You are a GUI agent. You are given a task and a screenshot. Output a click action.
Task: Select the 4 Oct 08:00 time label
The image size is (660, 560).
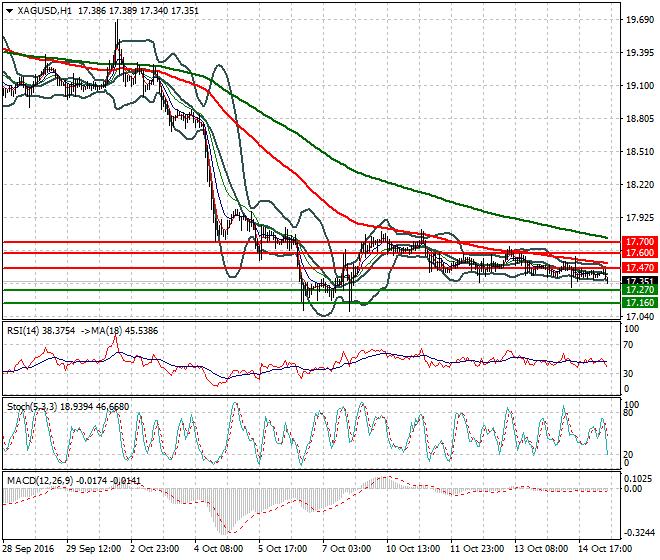[218, 549]
